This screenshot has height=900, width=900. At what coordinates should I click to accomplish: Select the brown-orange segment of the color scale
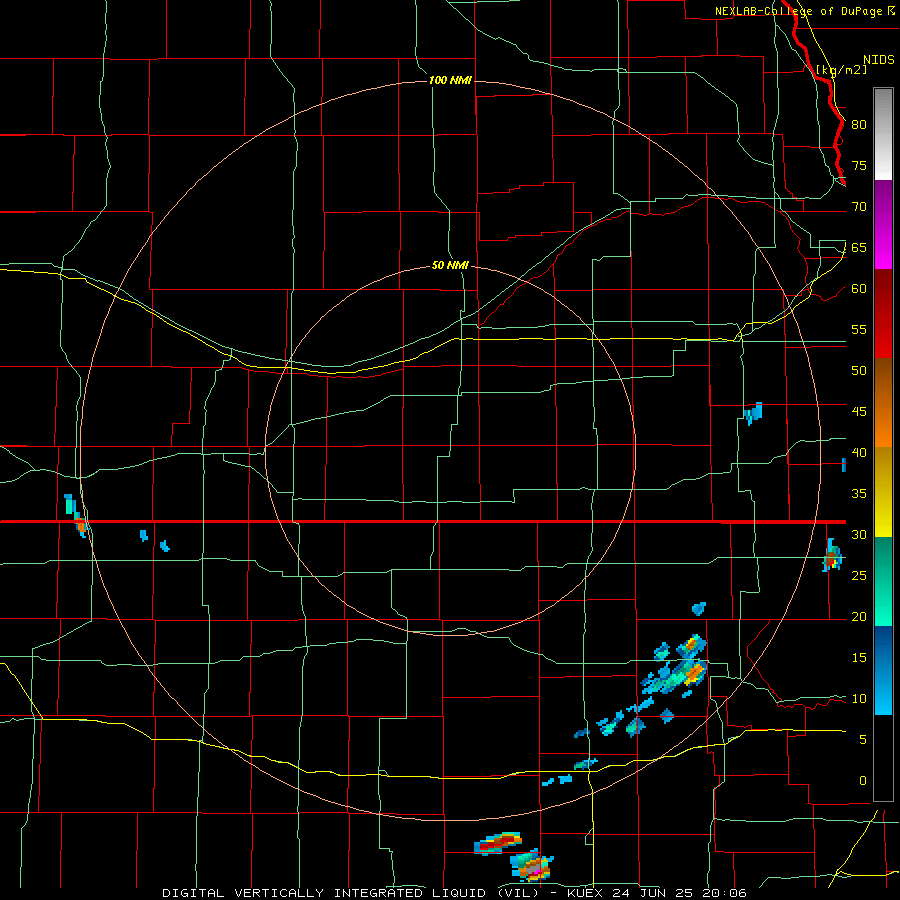pyautogui.click(x=883, y=403)
